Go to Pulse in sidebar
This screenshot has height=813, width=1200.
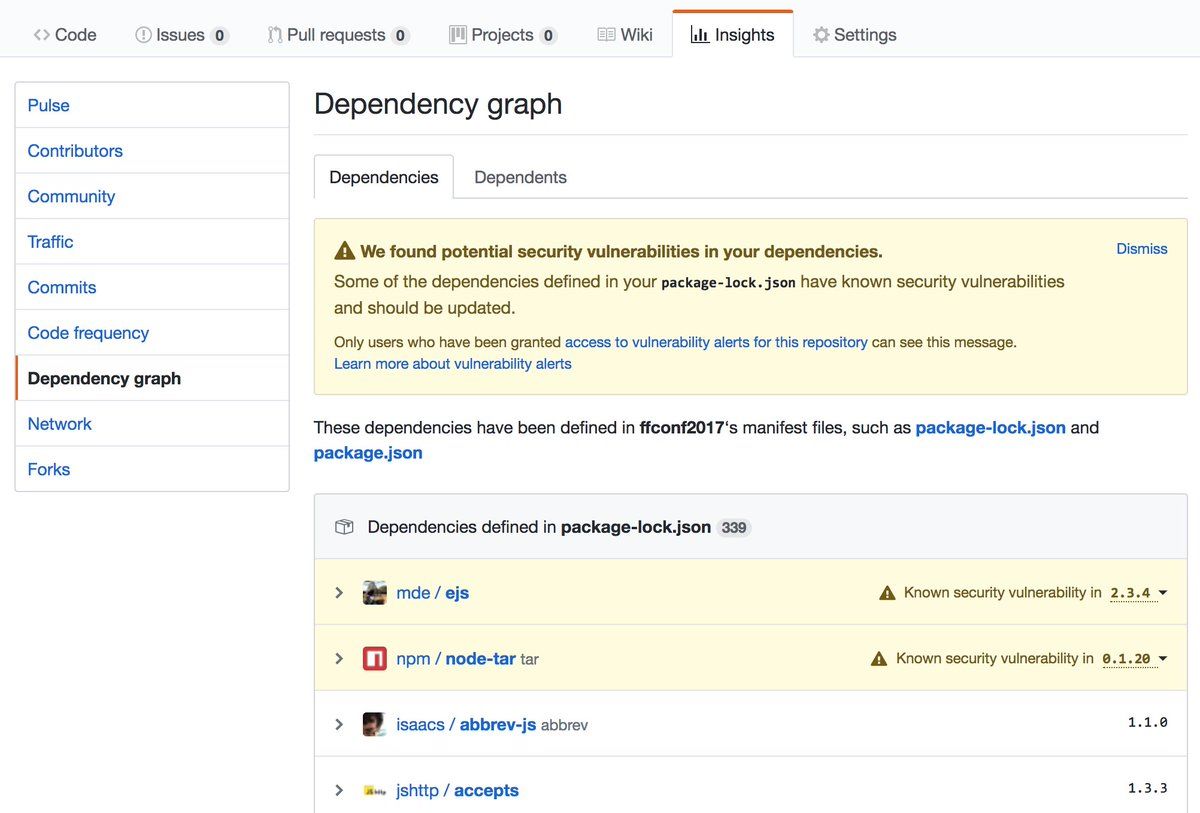152,105
